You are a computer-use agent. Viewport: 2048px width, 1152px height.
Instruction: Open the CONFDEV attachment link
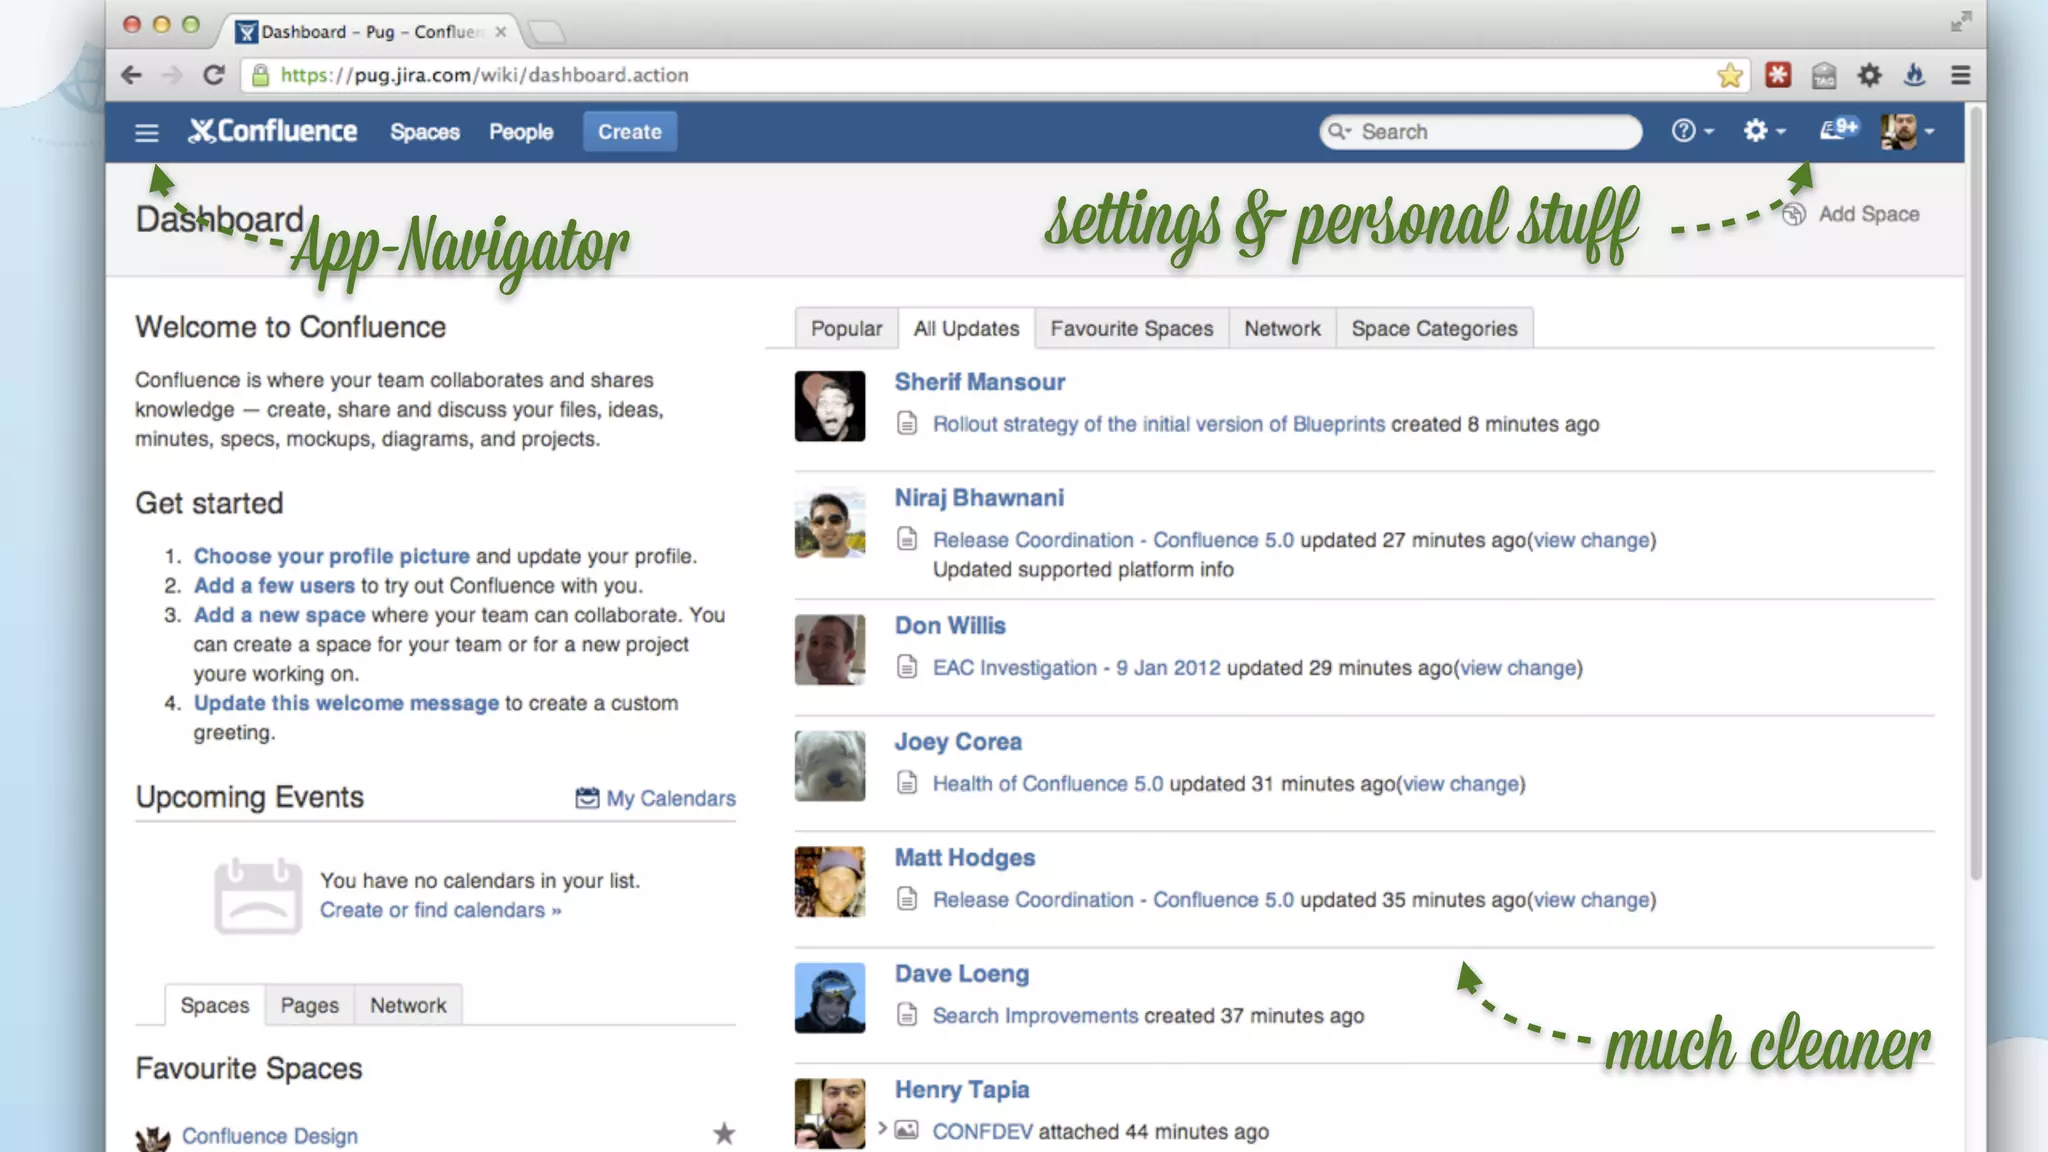coord(982,1131)
